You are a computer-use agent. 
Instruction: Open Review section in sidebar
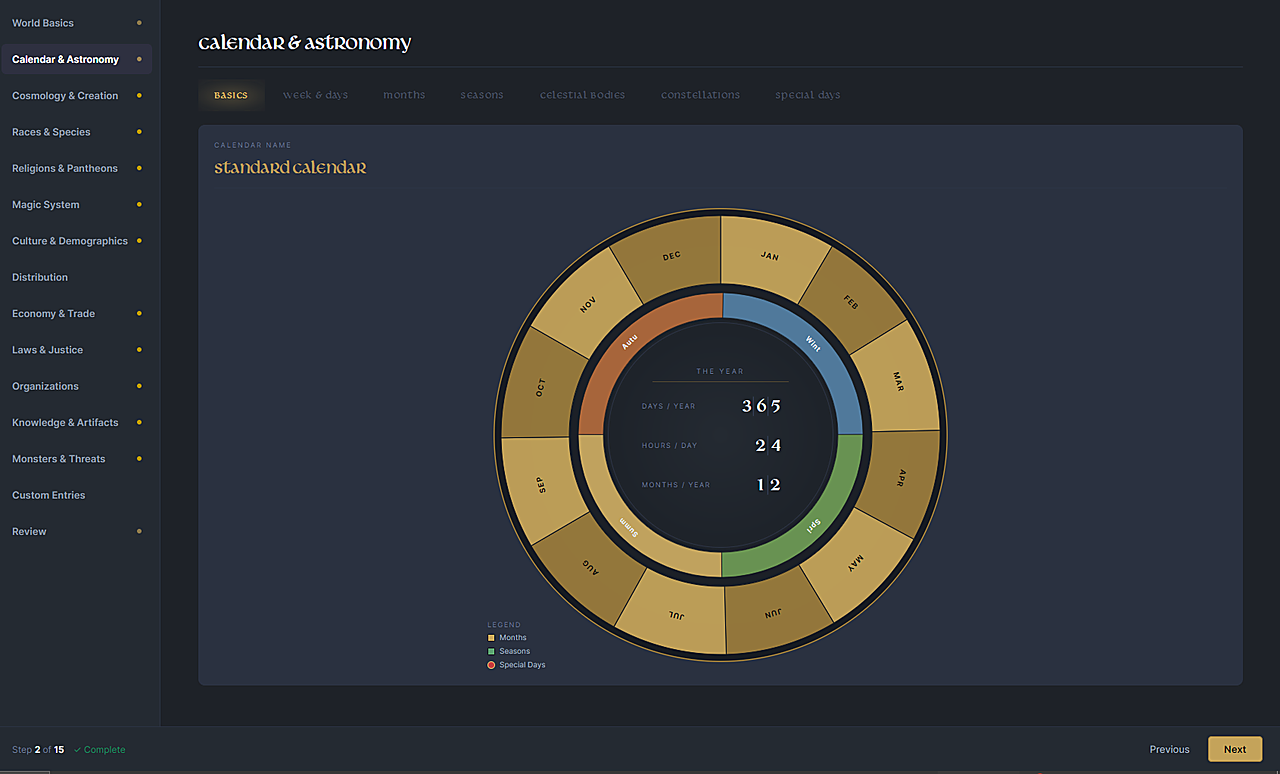[76, 532]
